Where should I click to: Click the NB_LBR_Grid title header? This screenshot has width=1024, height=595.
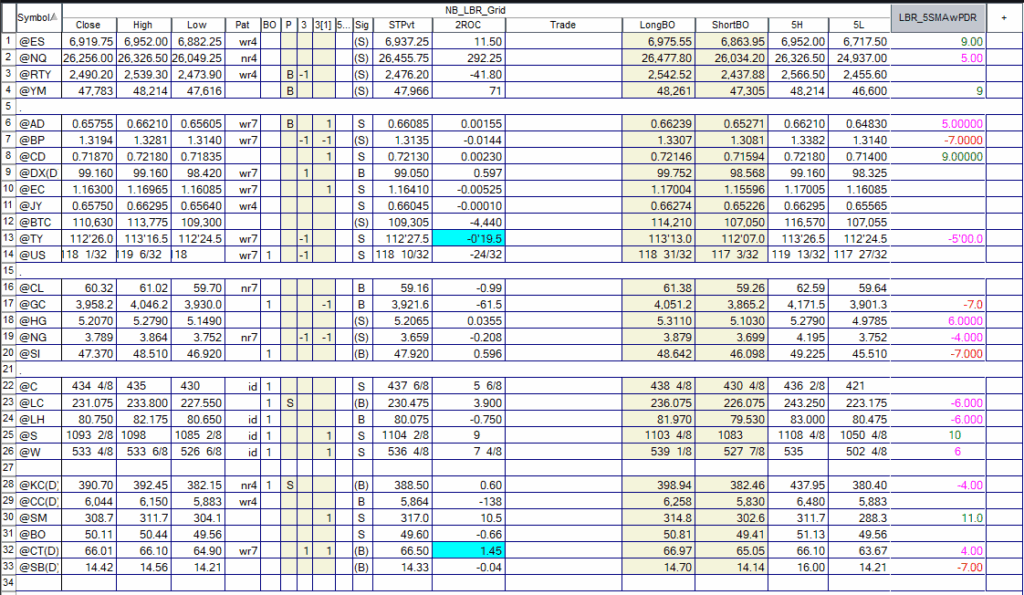coord(475,10)
